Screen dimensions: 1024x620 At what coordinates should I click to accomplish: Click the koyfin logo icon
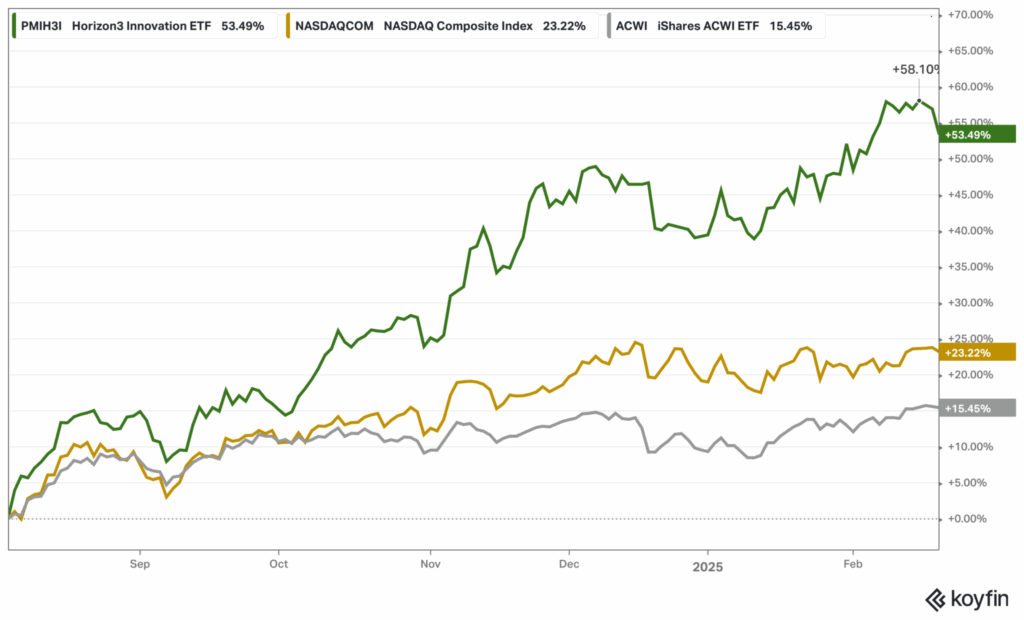pos(936,598)
